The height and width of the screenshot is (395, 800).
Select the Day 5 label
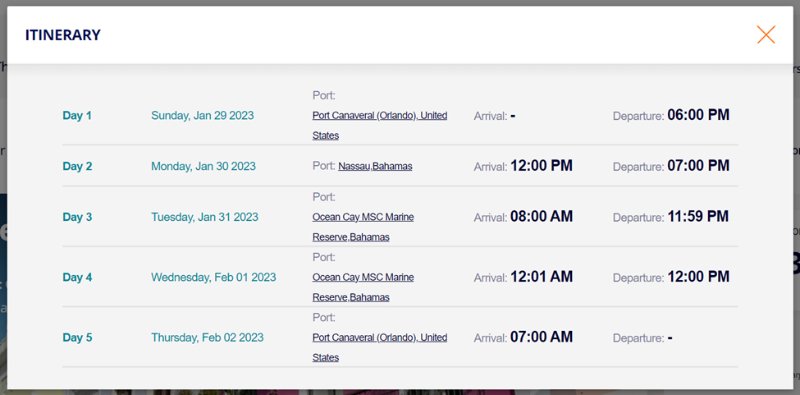click(78, 337)
